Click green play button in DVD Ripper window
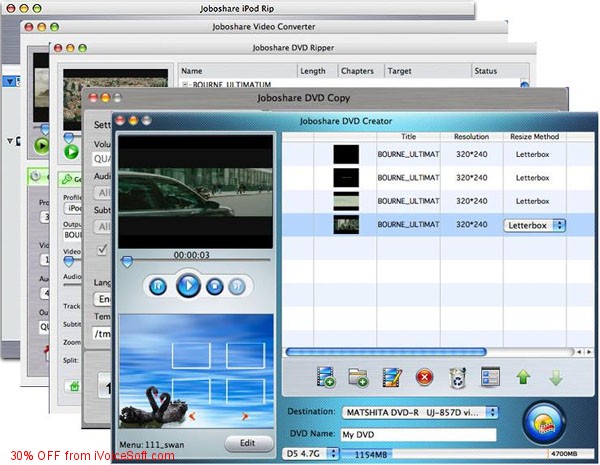600x465 pixels. click(72, 152)
